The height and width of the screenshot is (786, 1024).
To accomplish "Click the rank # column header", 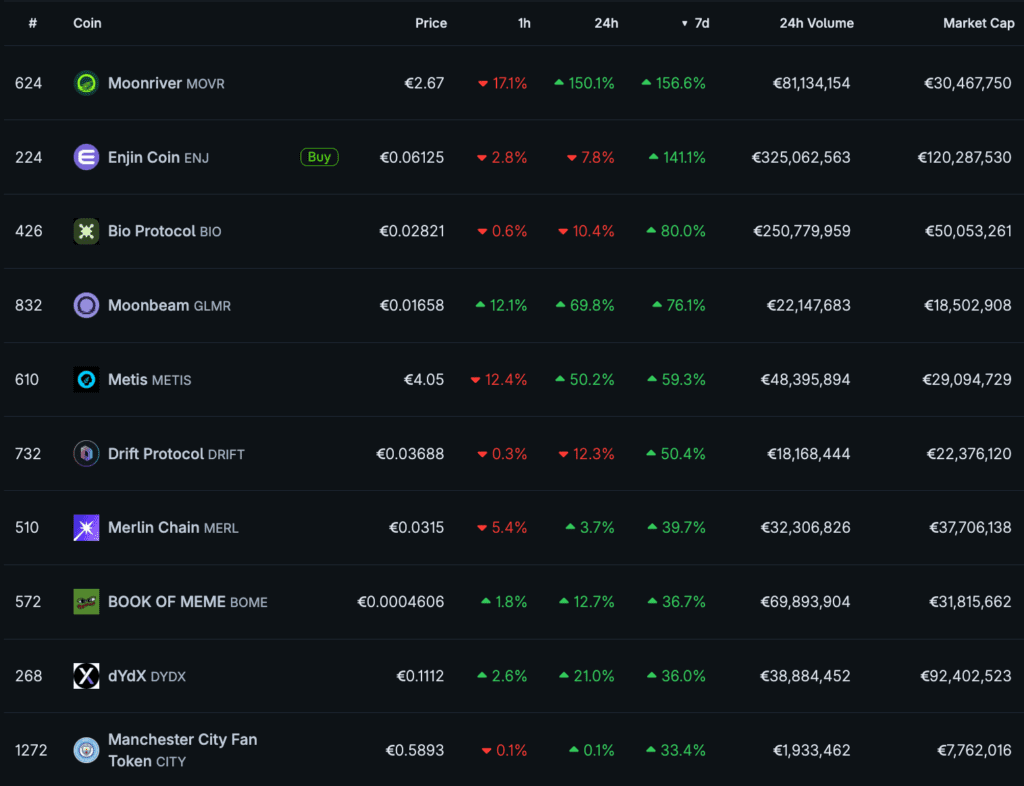I will click(x=32, y=23).
